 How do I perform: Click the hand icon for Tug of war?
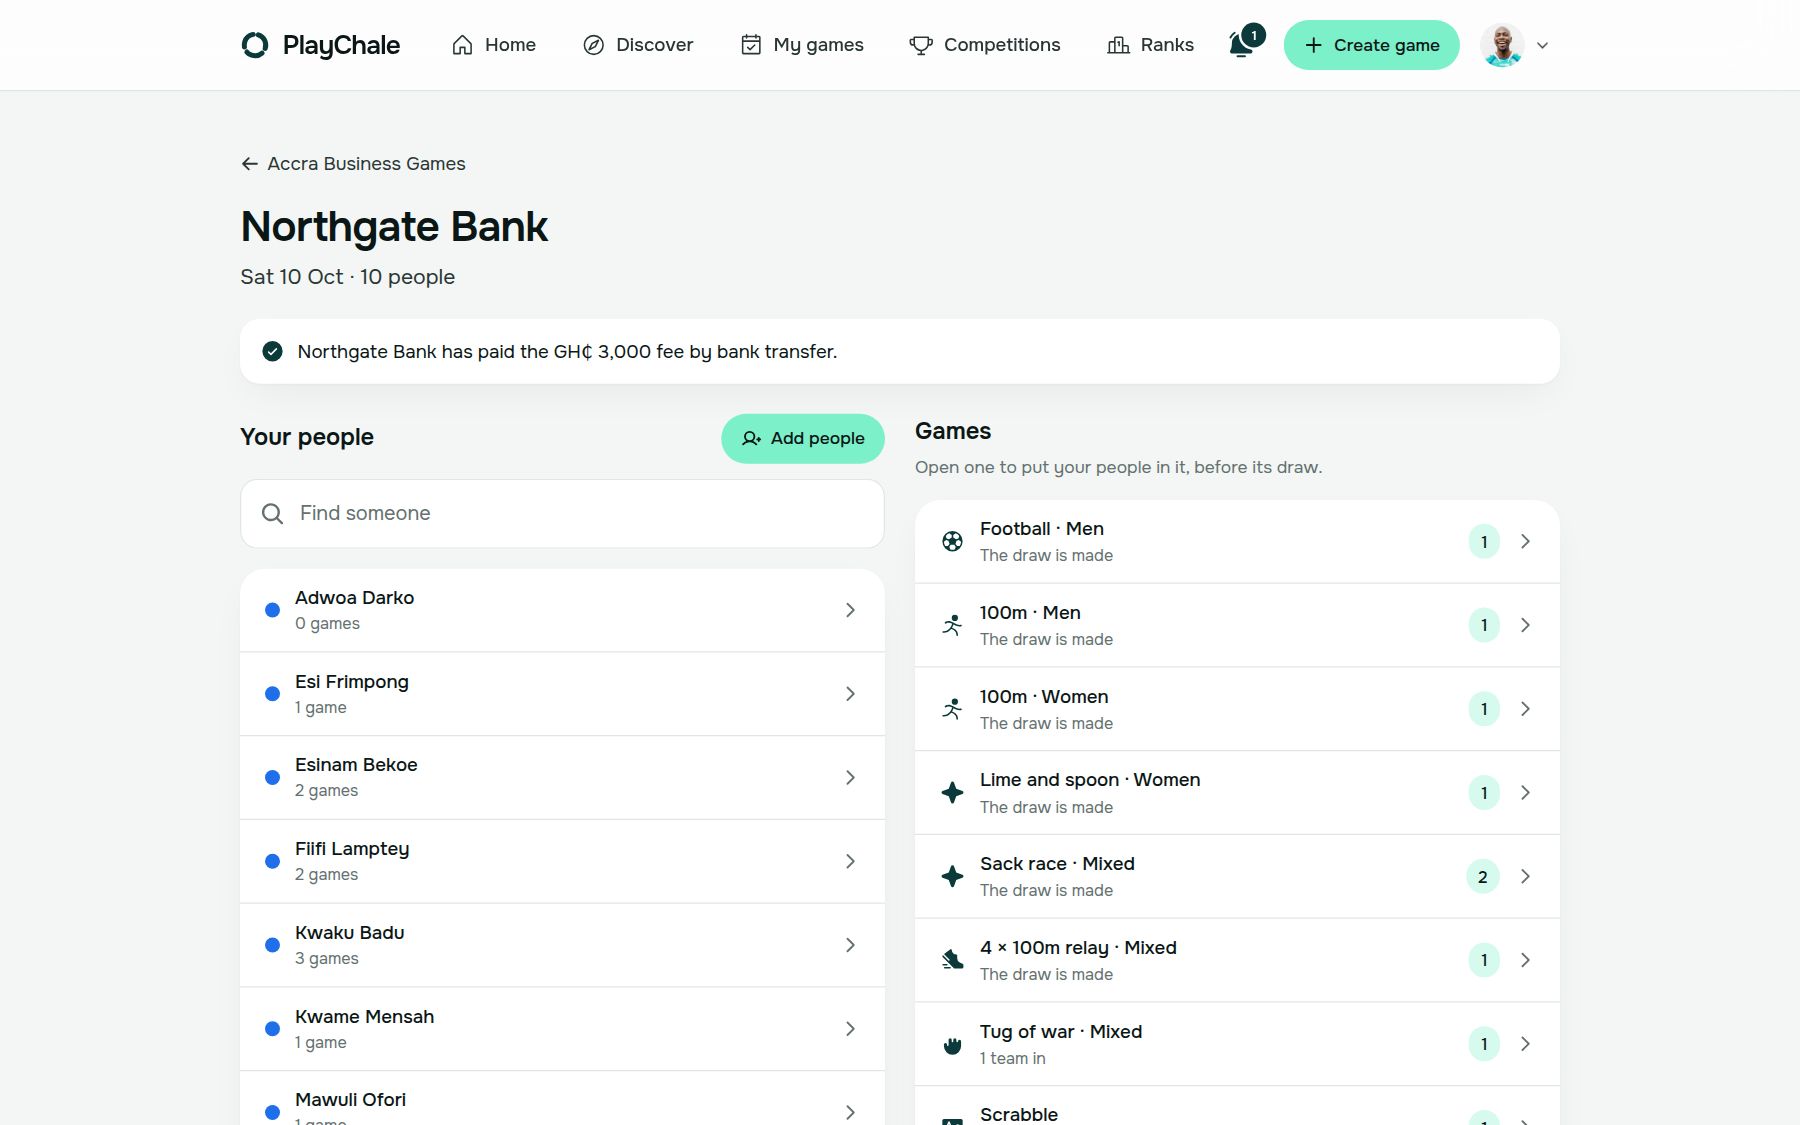tap(952, 1045)
